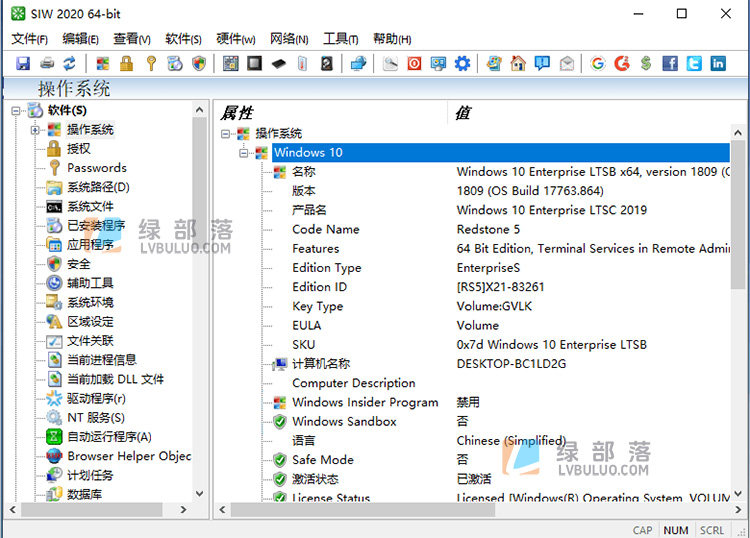The height and width of the screenshot is (538, 750).
Task: Click the green dollar sign toolbar icon
Action: (646, 63)
